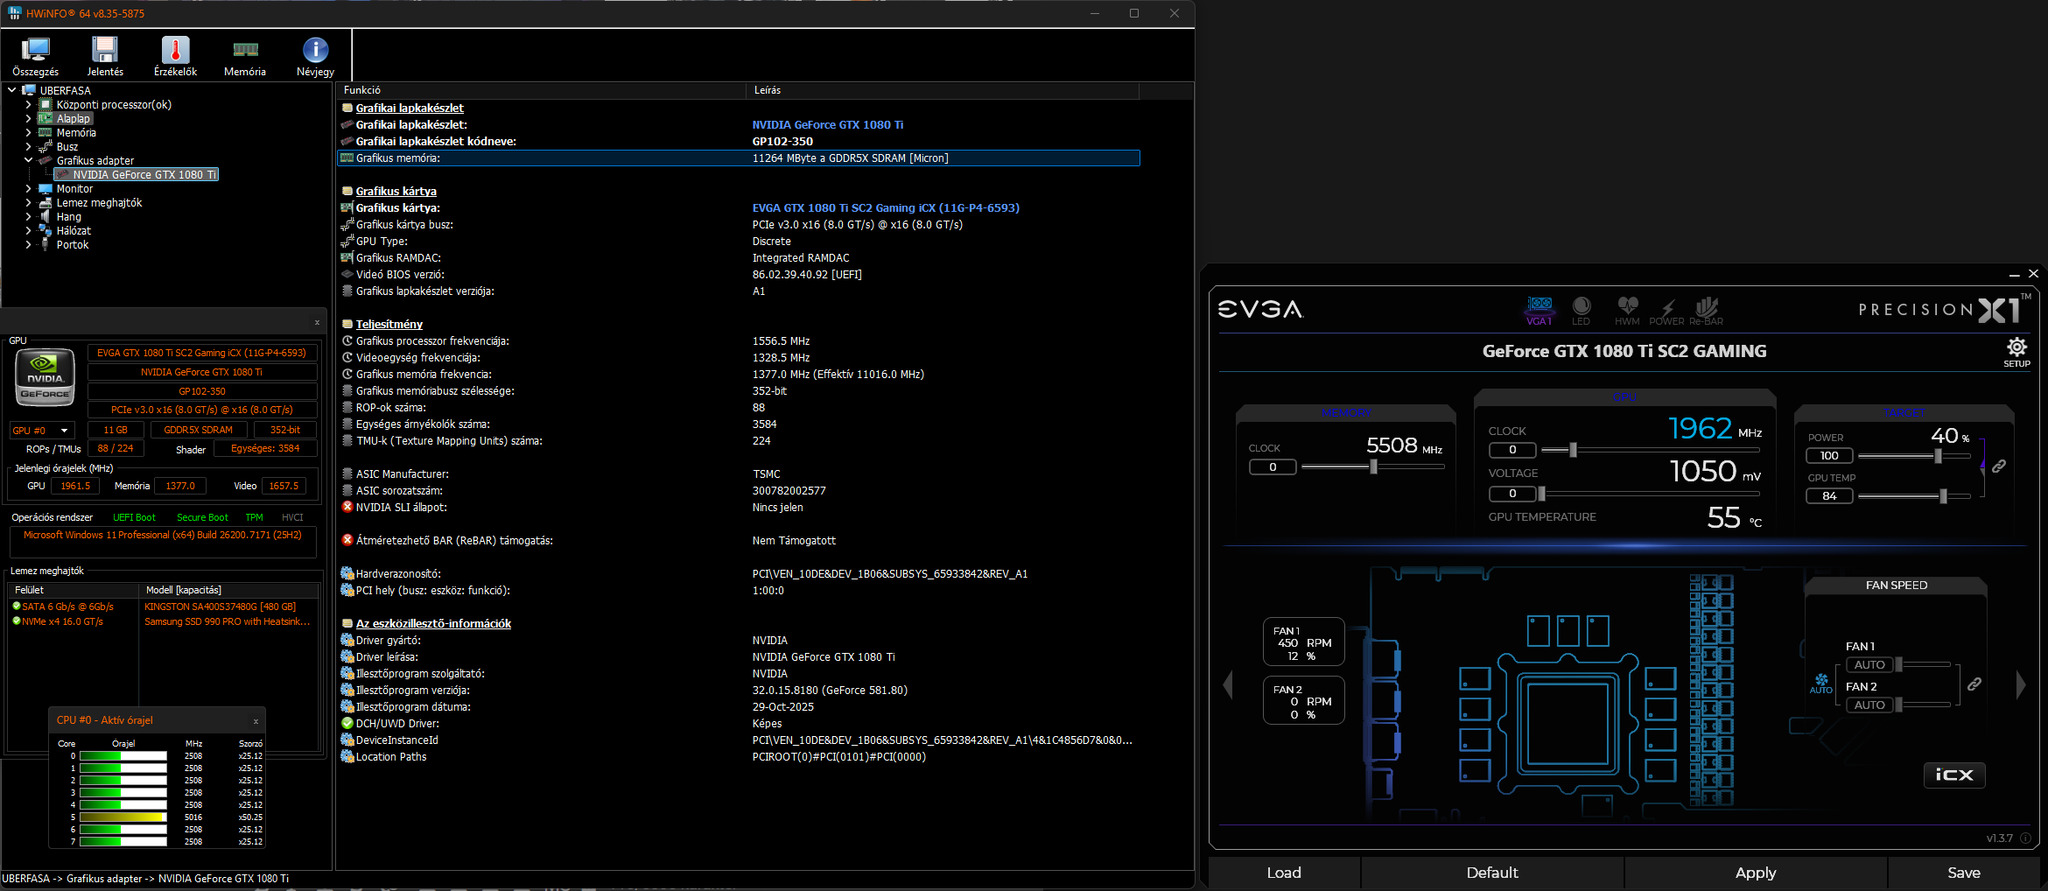Click the Load button in Precision X1
Viewport: 2048px width, 891px height.
point(1284,873)
